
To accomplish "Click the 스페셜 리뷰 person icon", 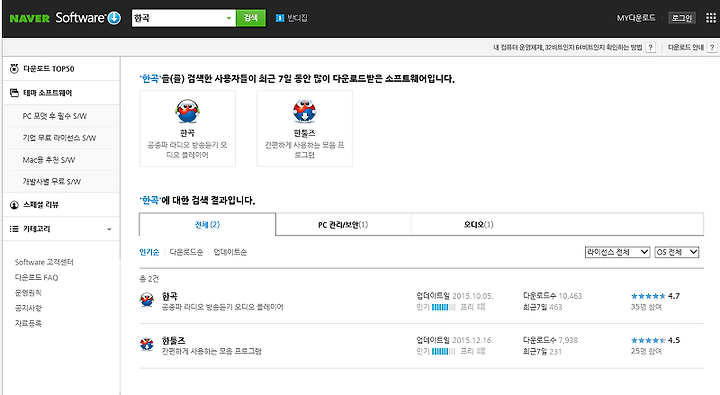I will click(x=14, y=205).
